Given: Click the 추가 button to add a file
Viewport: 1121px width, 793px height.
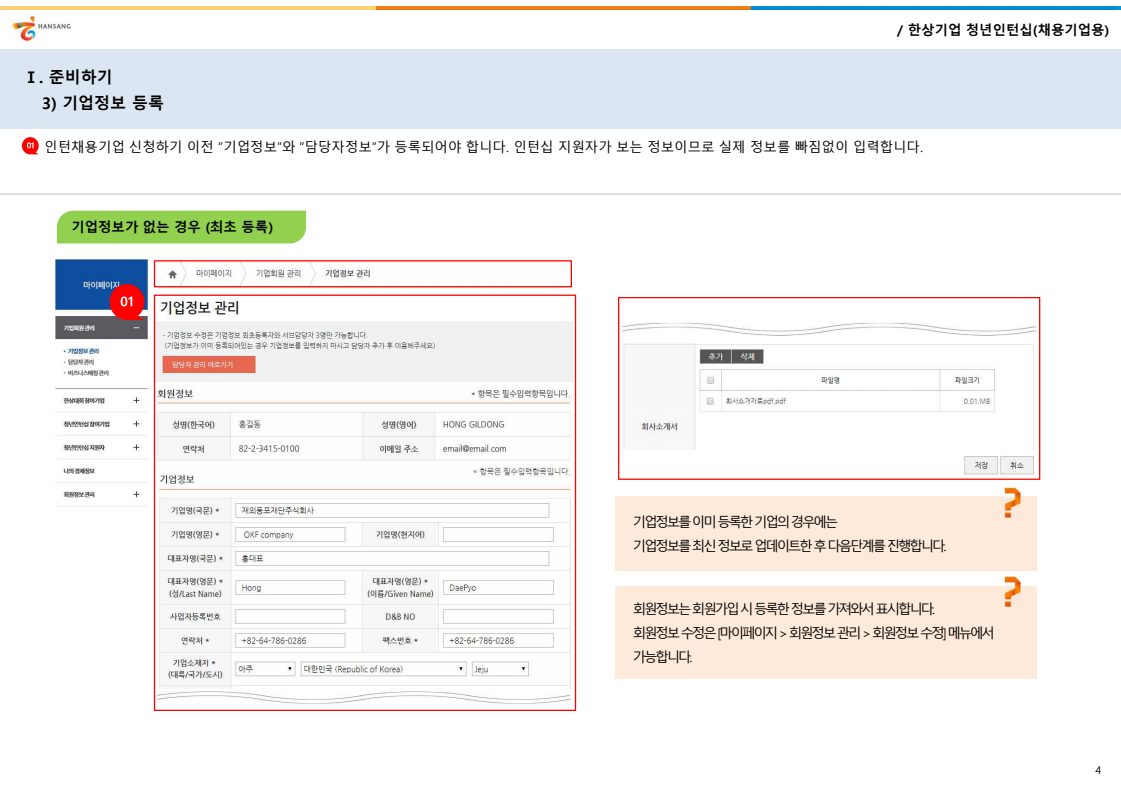Looking at the screenshot, I should tap(714, 356).
